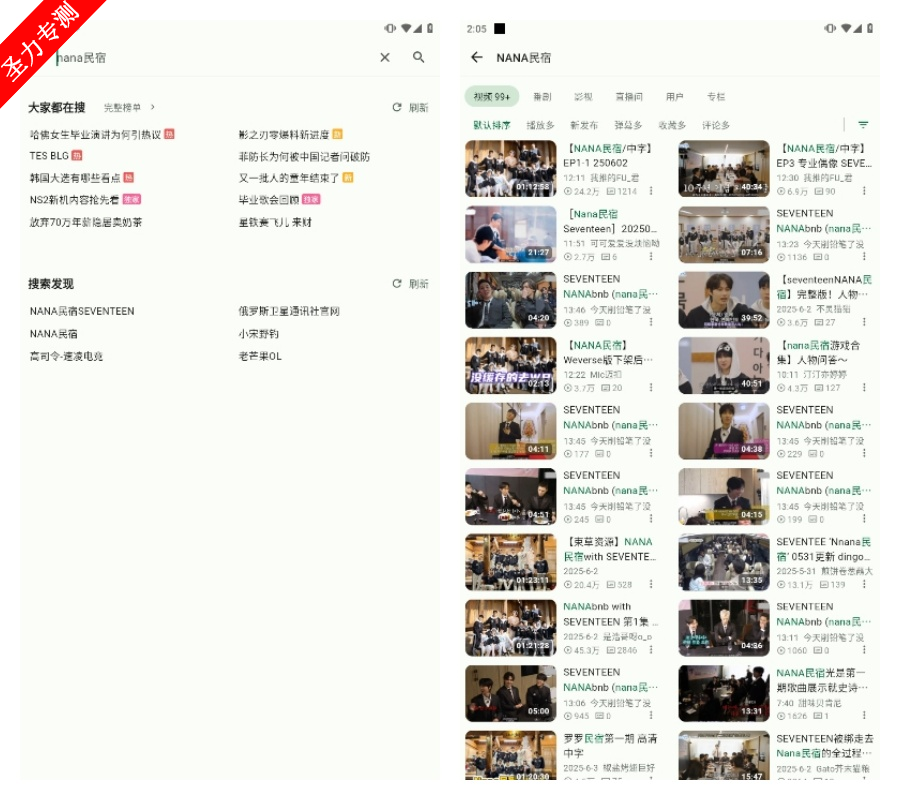Image resolution: width=900 pixels, height=800 pixels.
Task: Search trending topic 又一批人的童年结束了
Action: point(289,178)
